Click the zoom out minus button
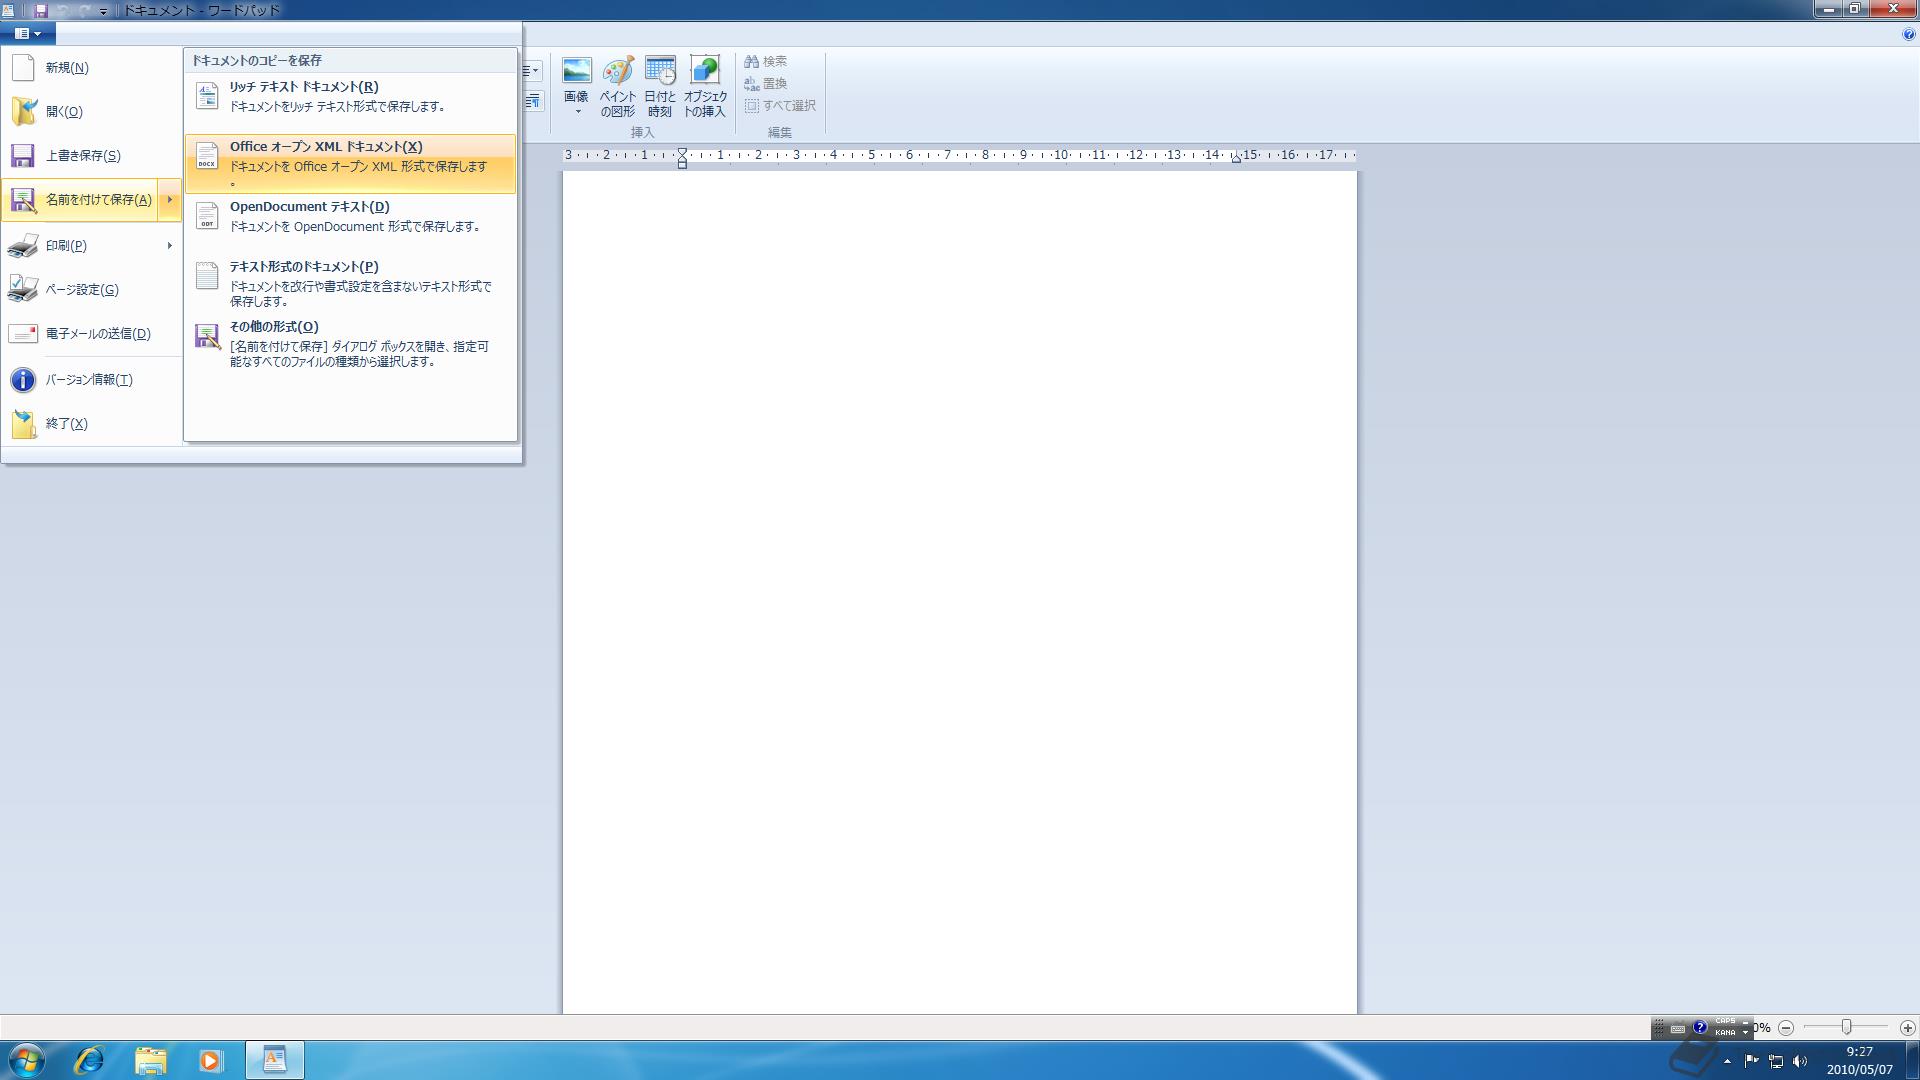Image resolution: width=1920 pixels, height=1080 pixels. click(x=1786, y=1028)
